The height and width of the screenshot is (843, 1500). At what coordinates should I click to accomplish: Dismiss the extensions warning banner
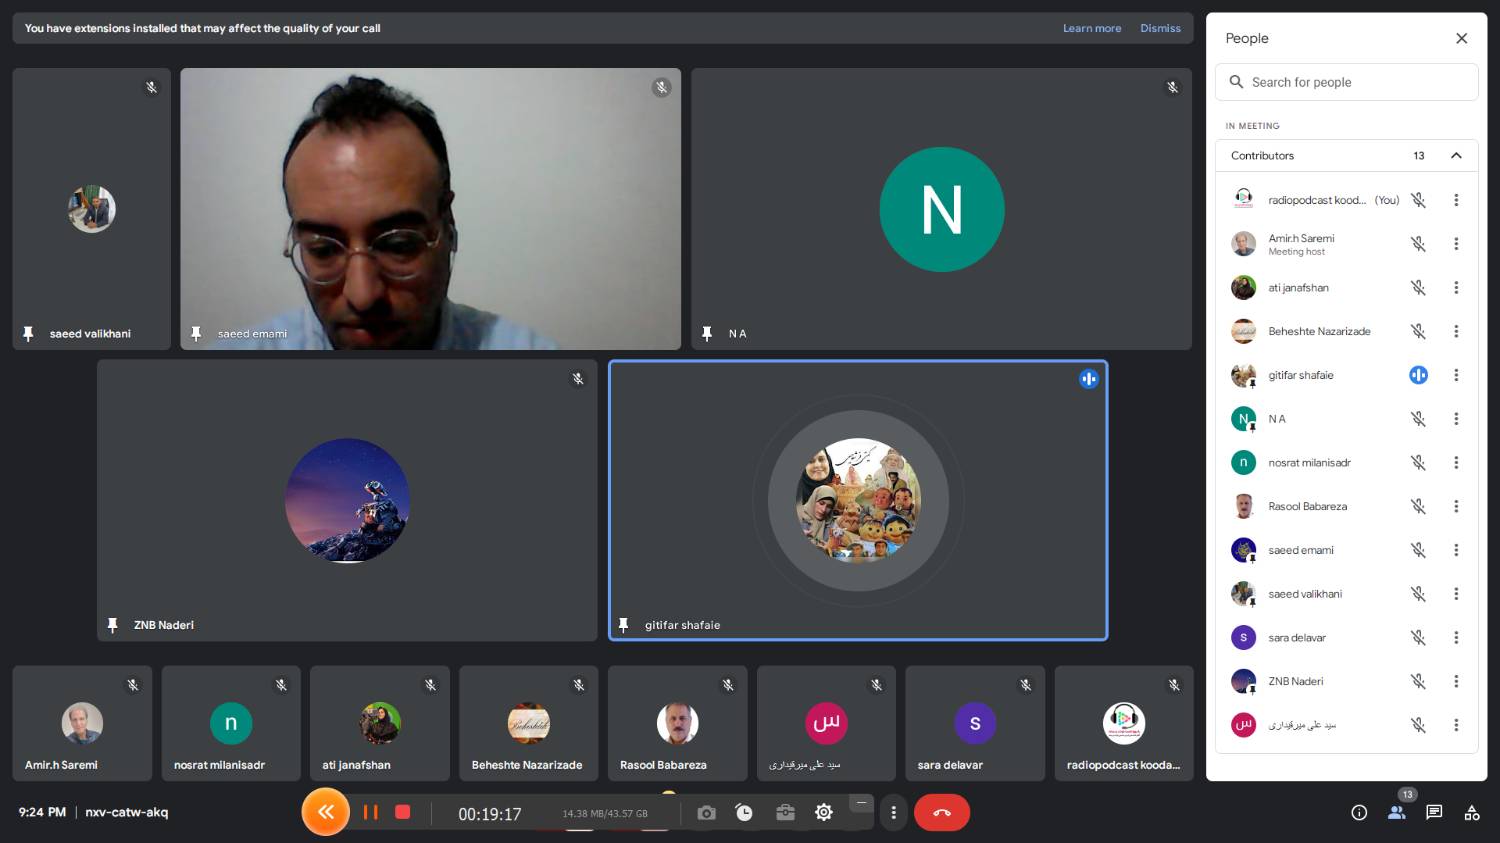pyautogui.click(x=1160, y=28)
